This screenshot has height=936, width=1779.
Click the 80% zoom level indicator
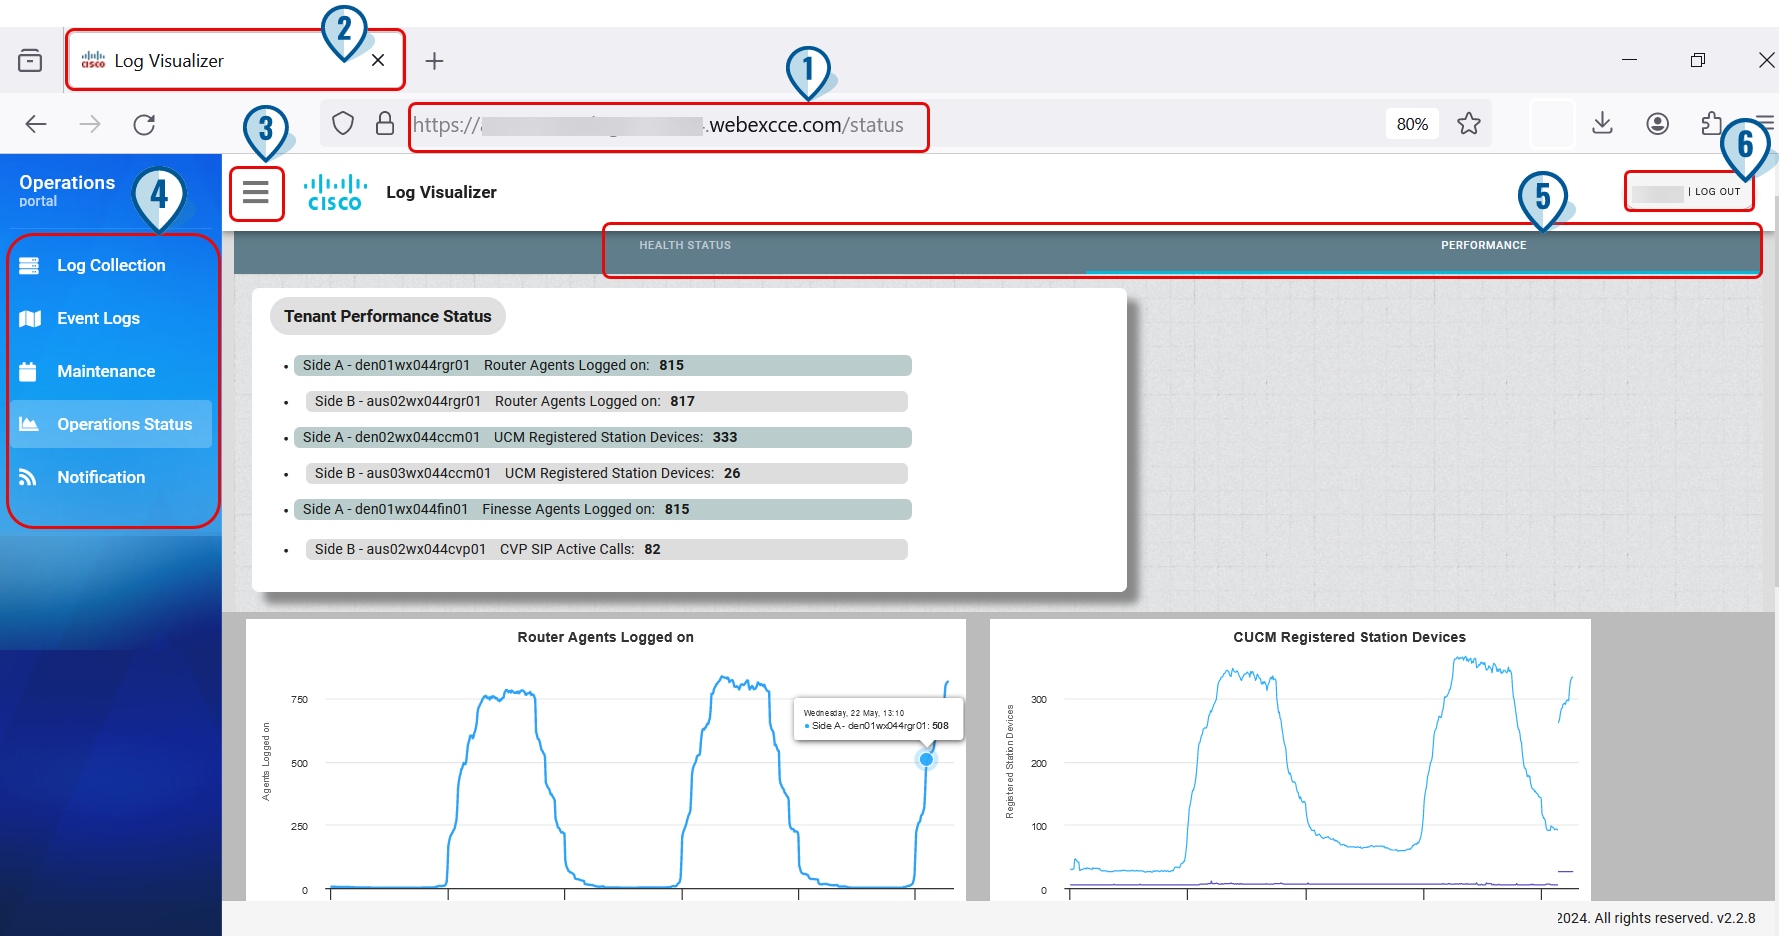point(1412,124)
